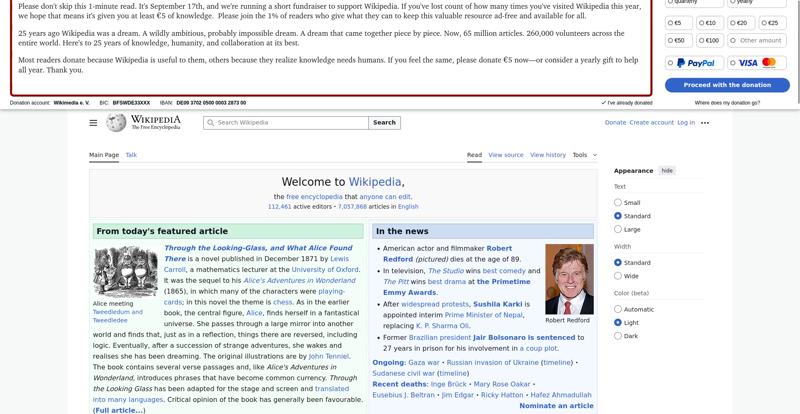Click the PayPal logo
The width and height of the screenshot is (800, 414).
point(694,63)
